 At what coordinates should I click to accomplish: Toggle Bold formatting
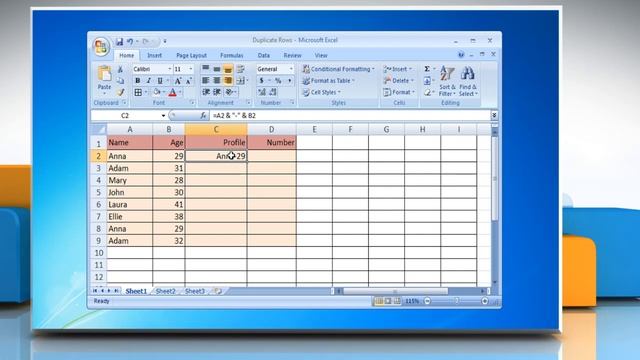tap(138, 81)
